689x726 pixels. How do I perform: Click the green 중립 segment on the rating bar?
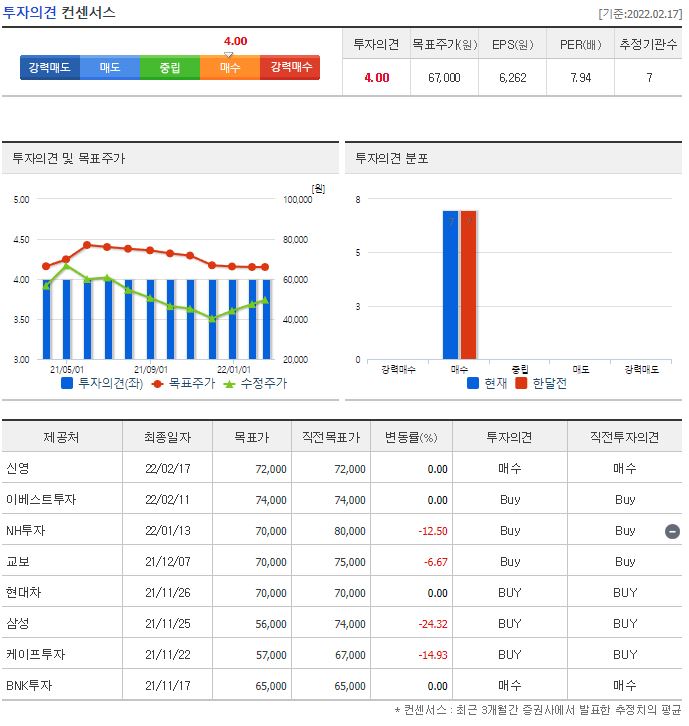pos(170,68)
